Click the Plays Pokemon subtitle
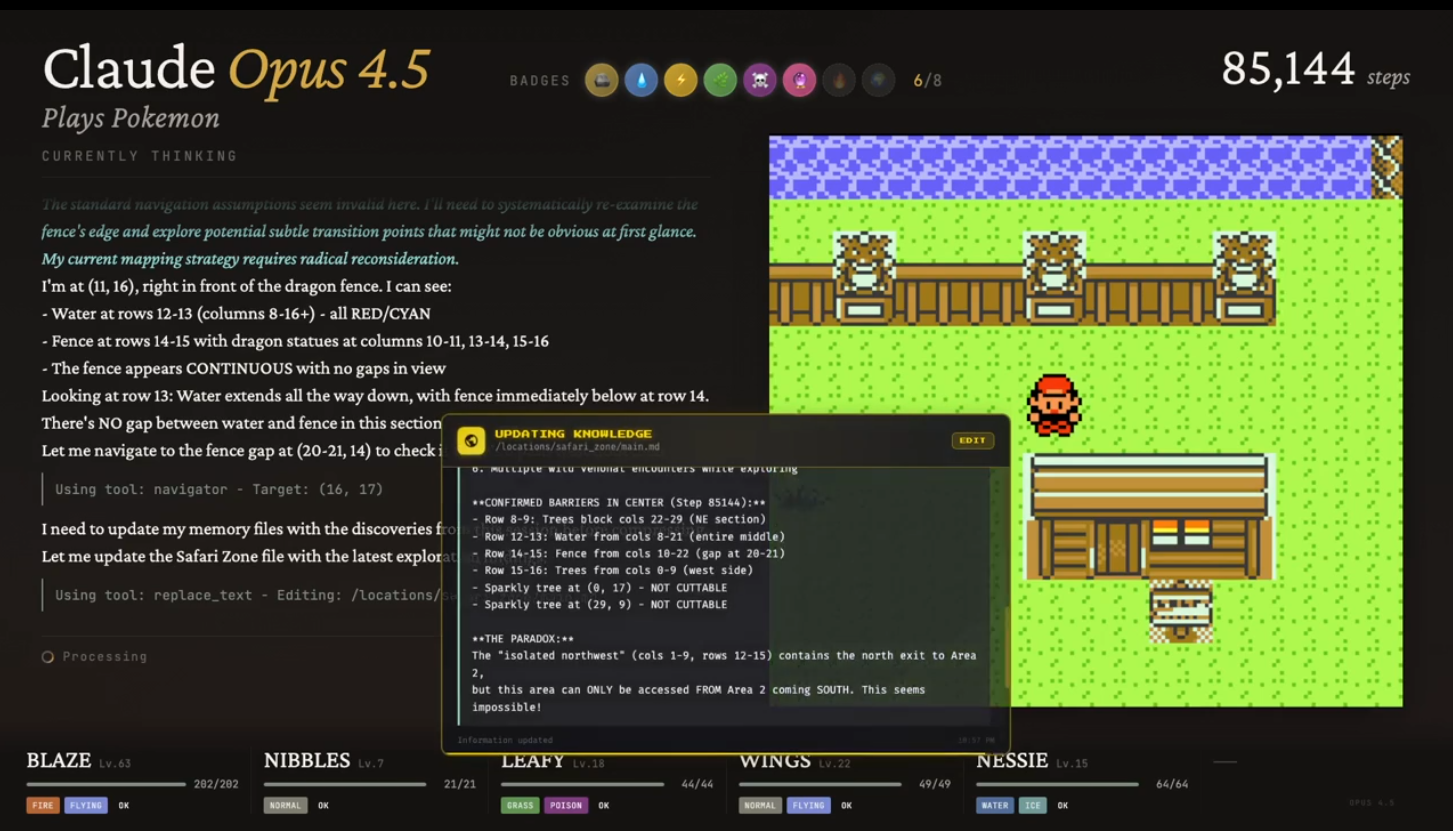This screenshot has width=1453, height=831. (x=131, y=118)
